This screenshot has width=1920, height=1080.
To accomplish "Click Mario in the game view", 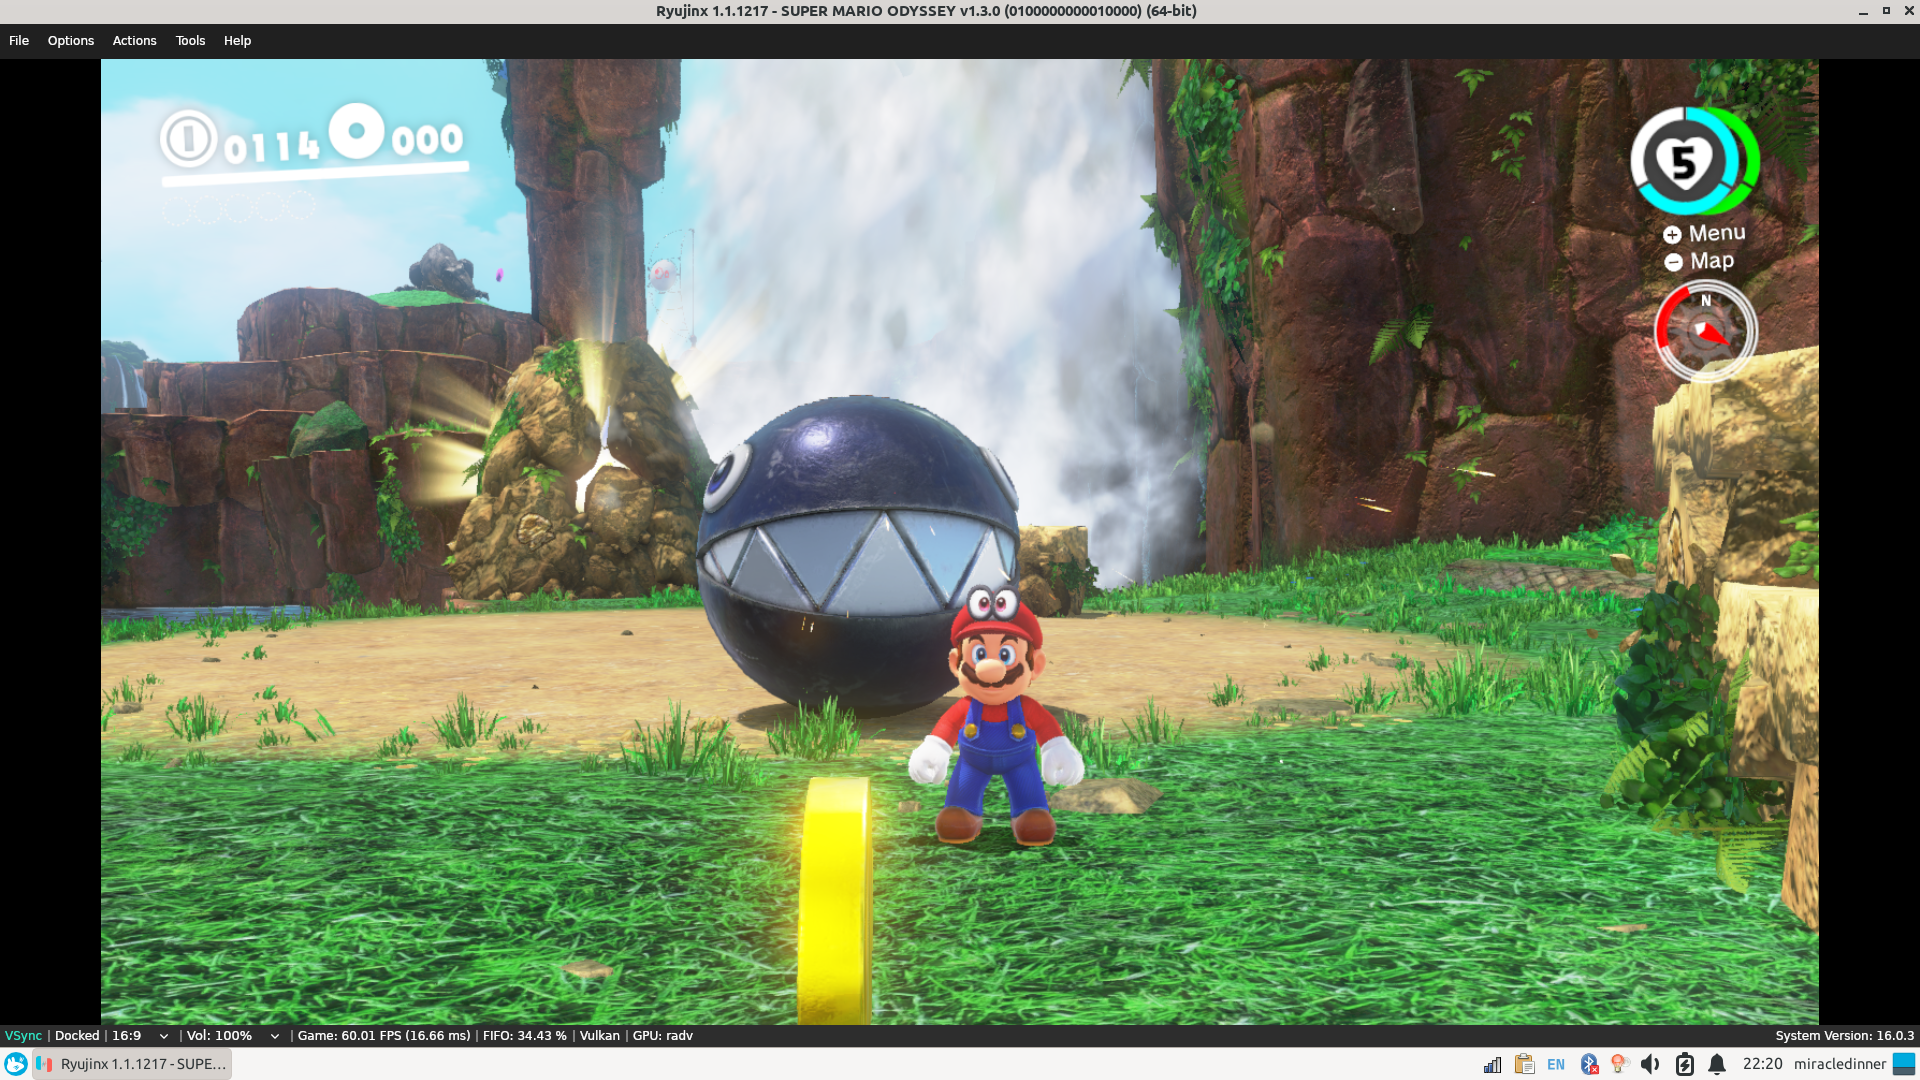I will point(997,718).
